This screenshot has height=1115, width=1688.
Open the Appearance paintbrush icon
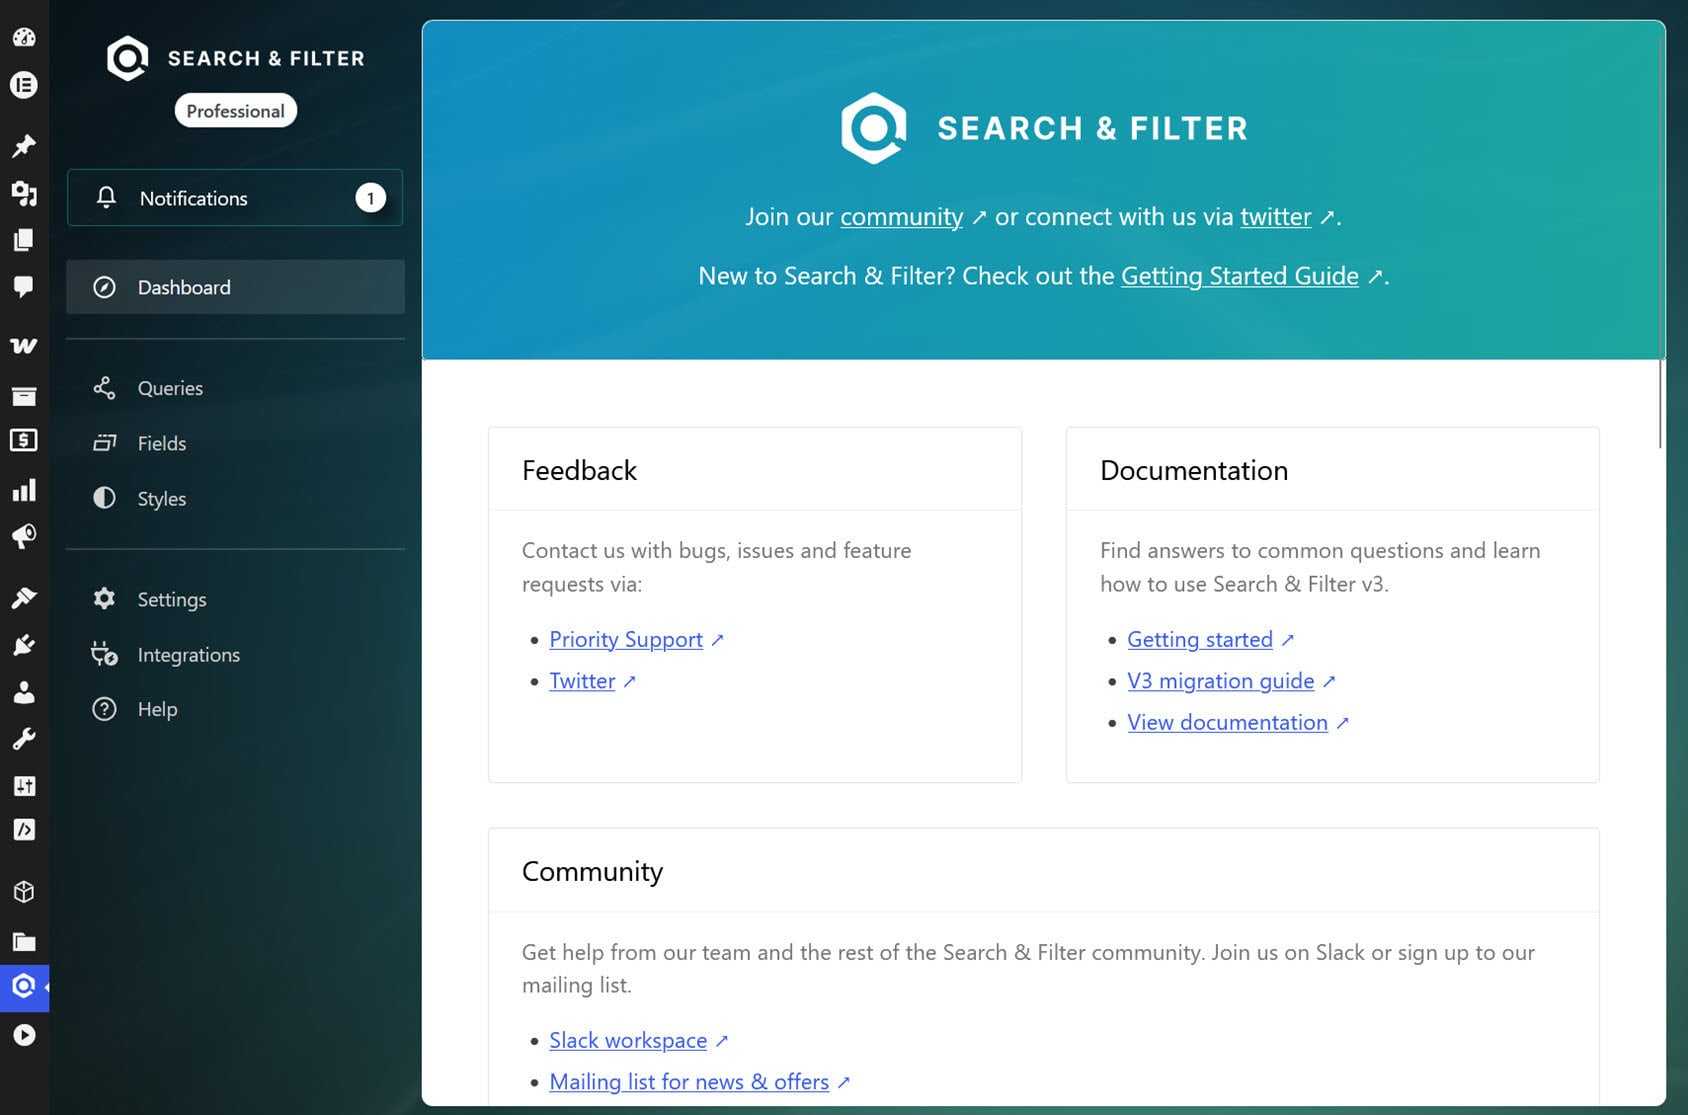pos(24,597)
